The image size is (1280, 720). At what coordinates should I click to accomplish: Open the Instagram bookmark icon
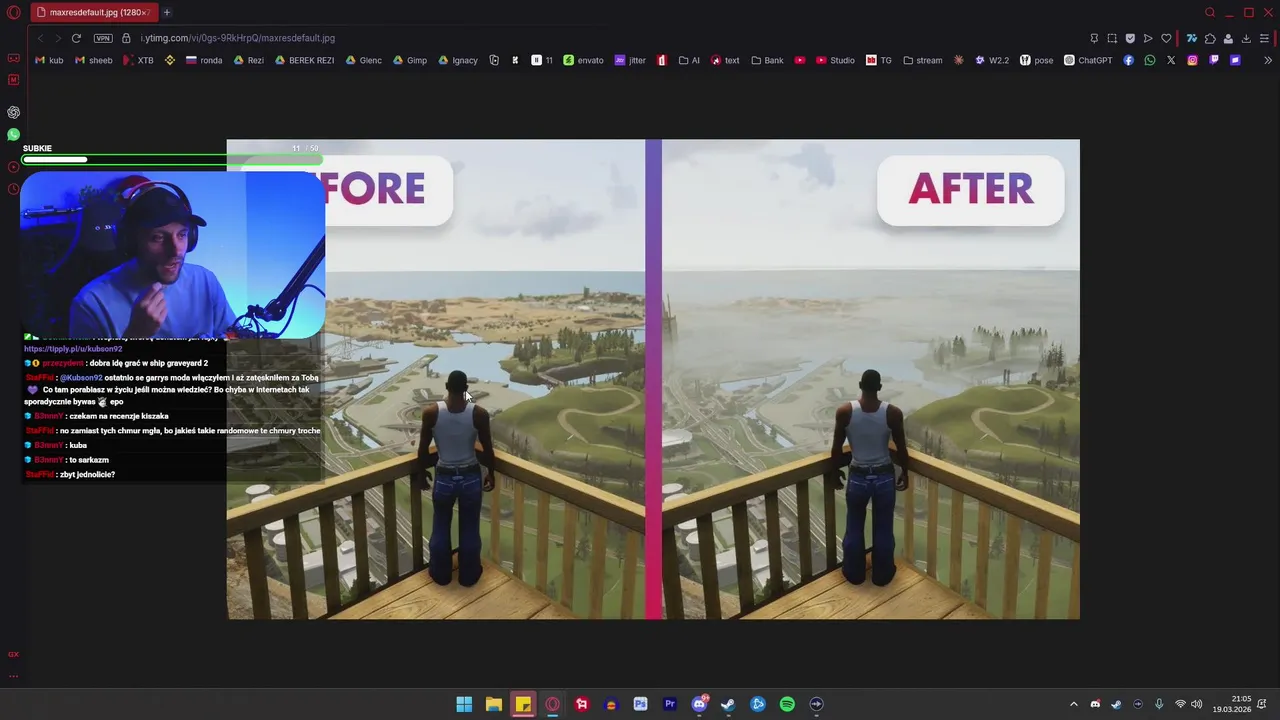point(1192,60)
